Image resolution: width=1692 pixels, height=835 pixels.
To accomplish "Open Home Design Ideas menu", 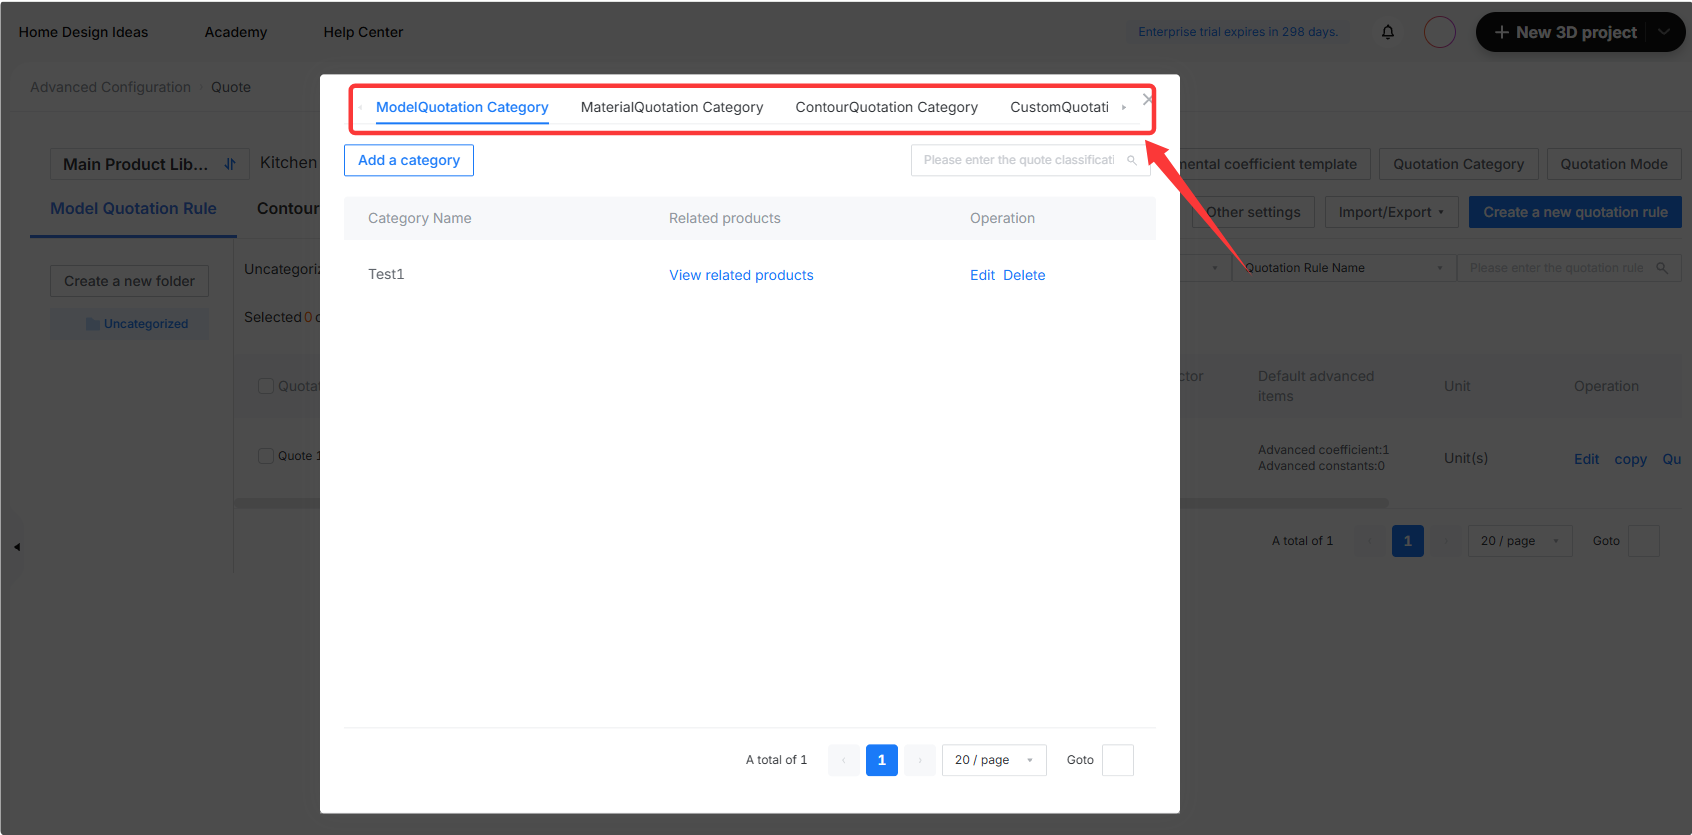I will (83, 32).
